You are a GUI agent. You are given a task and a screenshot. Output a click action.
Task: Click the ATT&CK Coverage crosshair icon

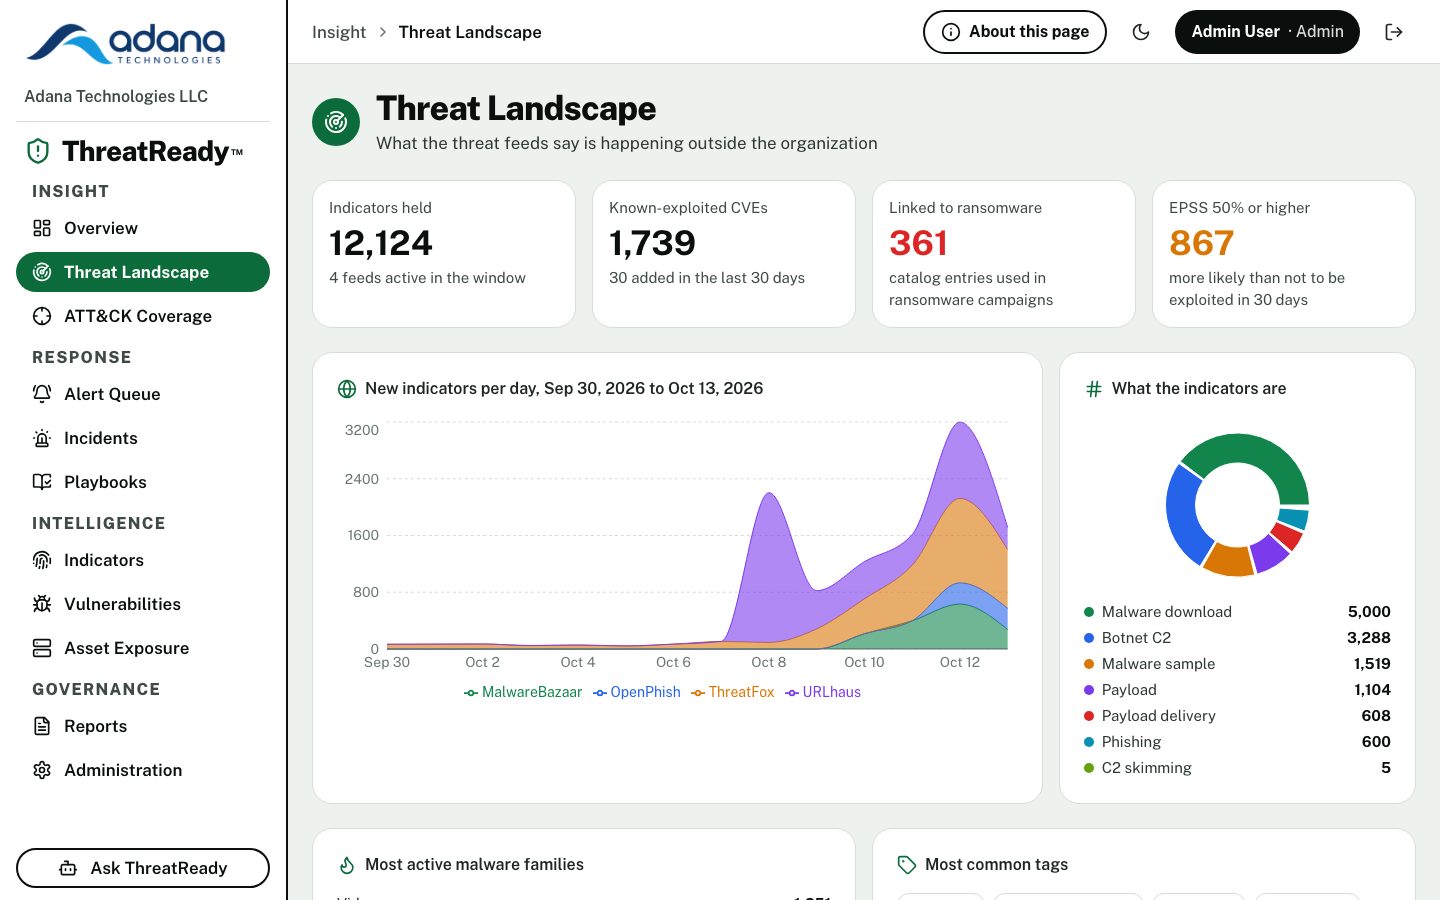pos(42,316)
